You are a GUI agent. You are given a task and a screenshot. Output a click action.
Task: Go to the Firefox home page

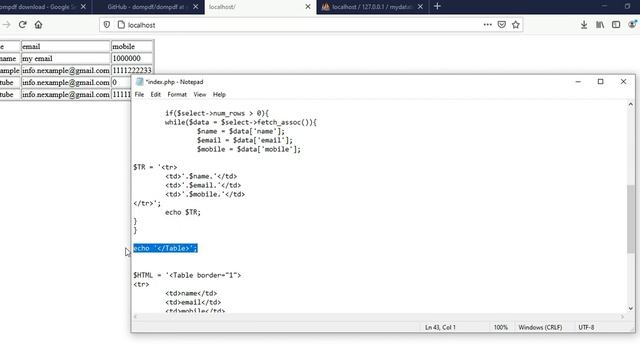[38, 24]
